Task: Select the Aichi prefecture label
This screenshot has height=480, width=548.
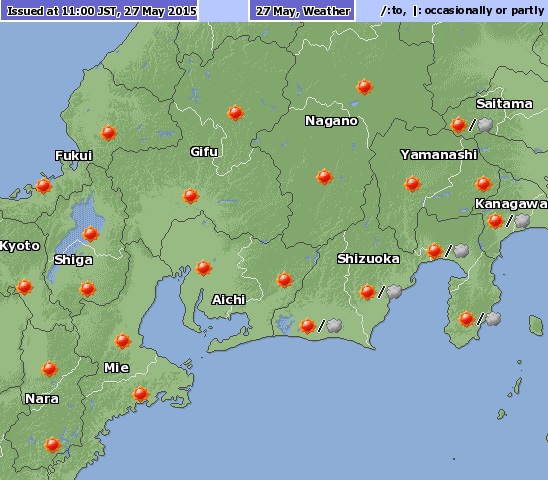Action: point(229,300)
